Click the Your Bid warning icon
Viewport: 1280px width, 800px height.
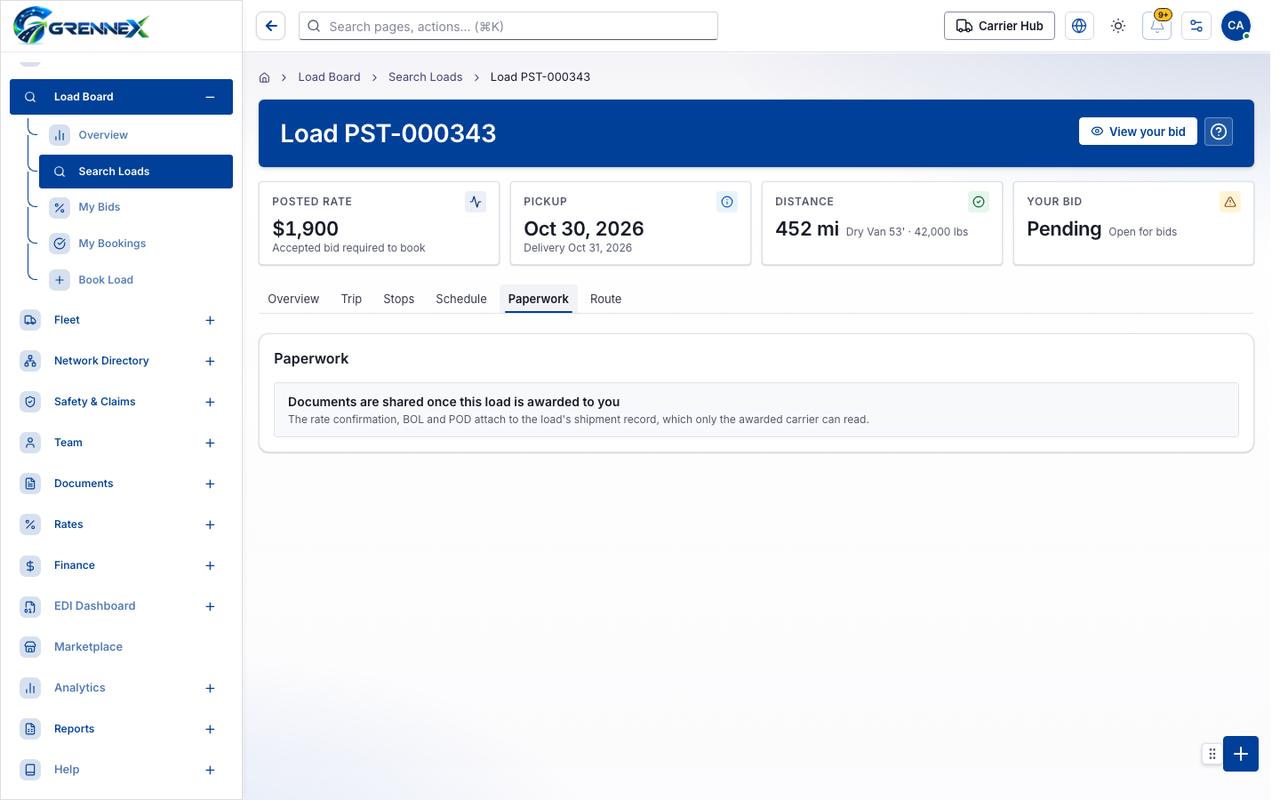pos(1230,202)
